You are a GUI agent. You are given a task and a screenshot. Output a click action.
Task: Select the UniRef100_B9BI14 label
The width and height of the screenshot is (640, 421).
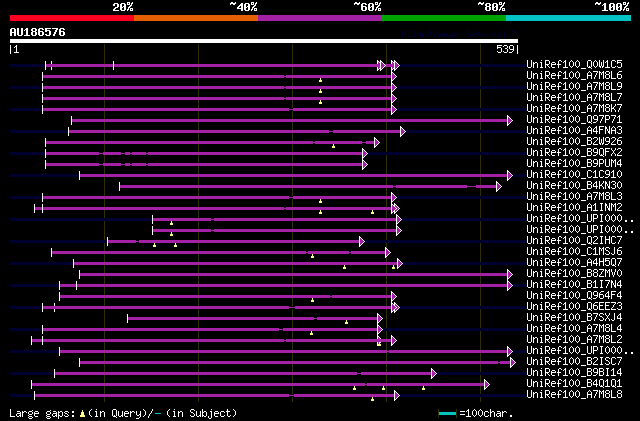pyautogui.click(x=574, y=373)
